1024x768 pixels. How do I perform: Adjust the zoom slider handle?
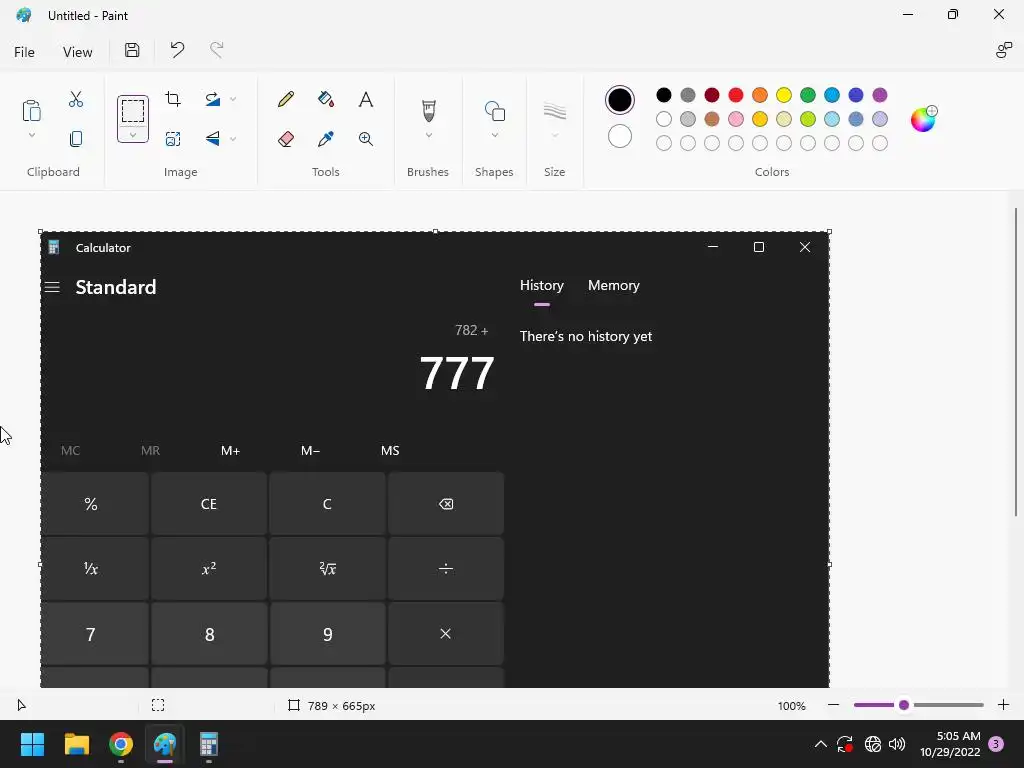point(904,705)
